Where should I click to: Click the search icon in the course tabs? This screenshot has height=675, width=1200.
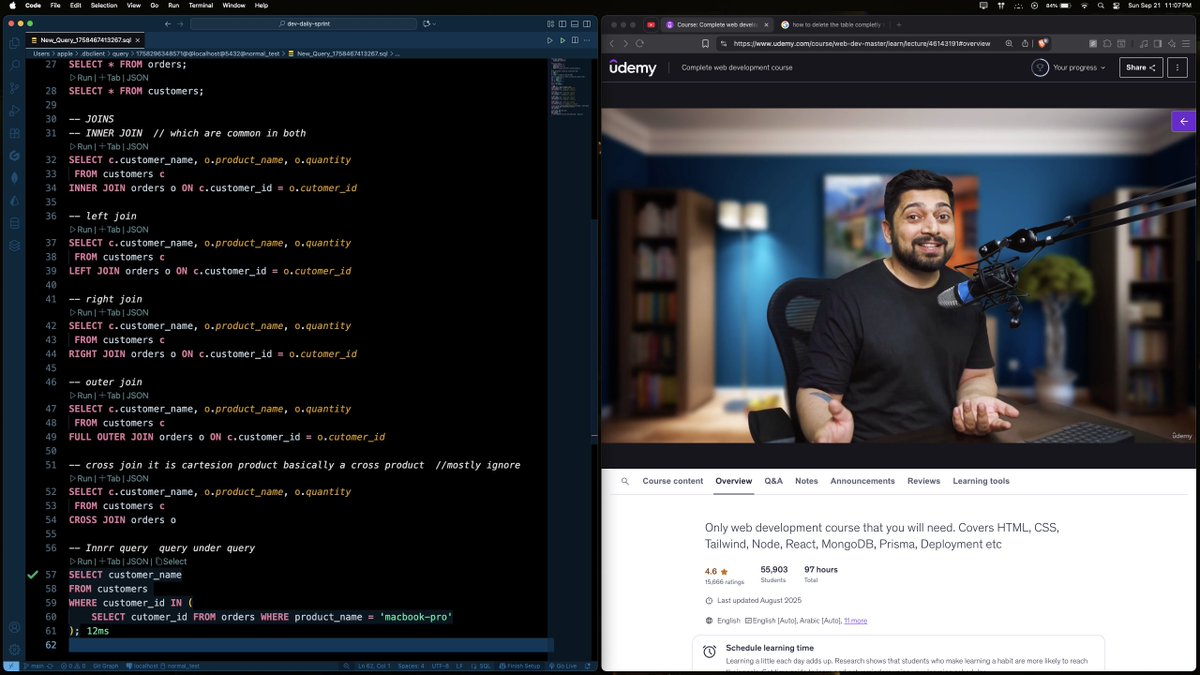coord(625,481)
